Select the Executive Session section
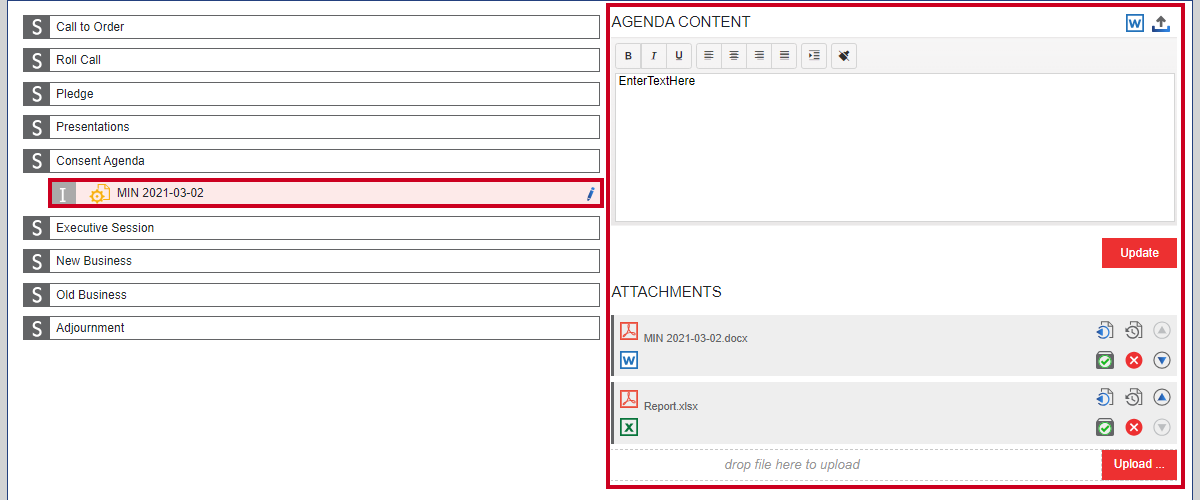 311,228
